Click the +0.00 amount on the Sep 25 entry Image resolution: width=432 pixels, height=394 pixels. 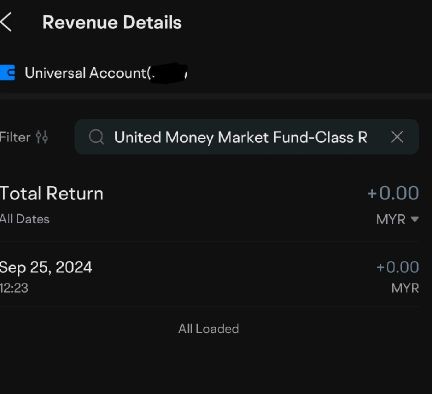(x=397, y=267)
